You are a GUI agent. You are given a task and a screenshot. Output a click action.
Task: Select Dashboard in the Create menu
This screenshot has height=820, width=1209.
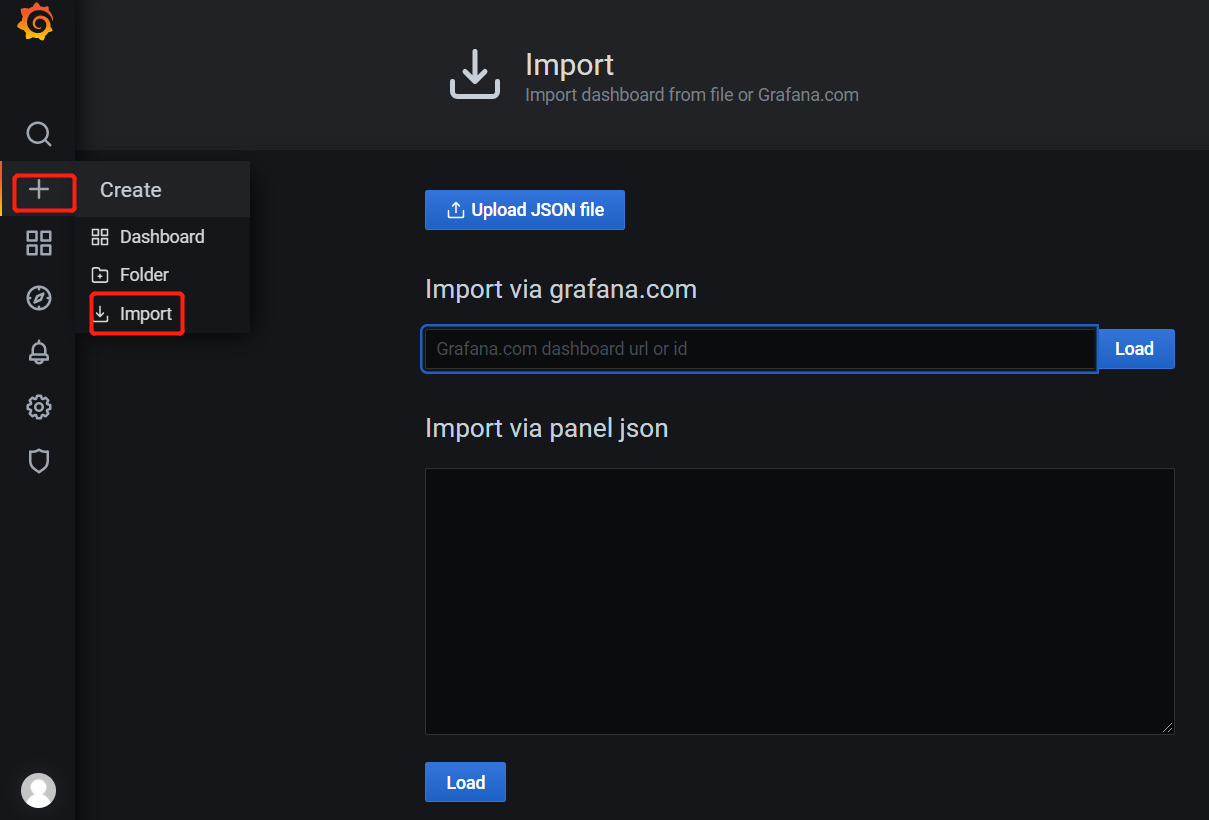(x=162, y=237)
